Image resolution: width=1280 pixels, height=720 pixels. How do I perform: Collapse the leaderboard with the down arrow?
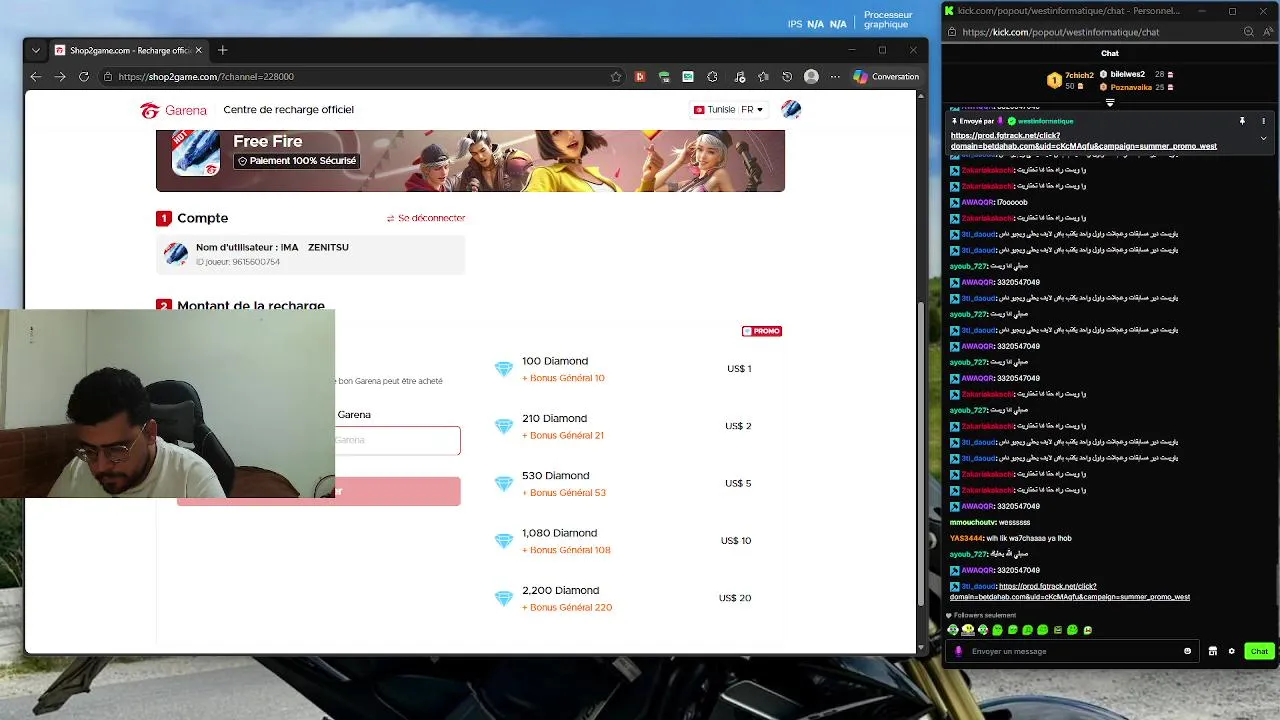pos(1110,102)
